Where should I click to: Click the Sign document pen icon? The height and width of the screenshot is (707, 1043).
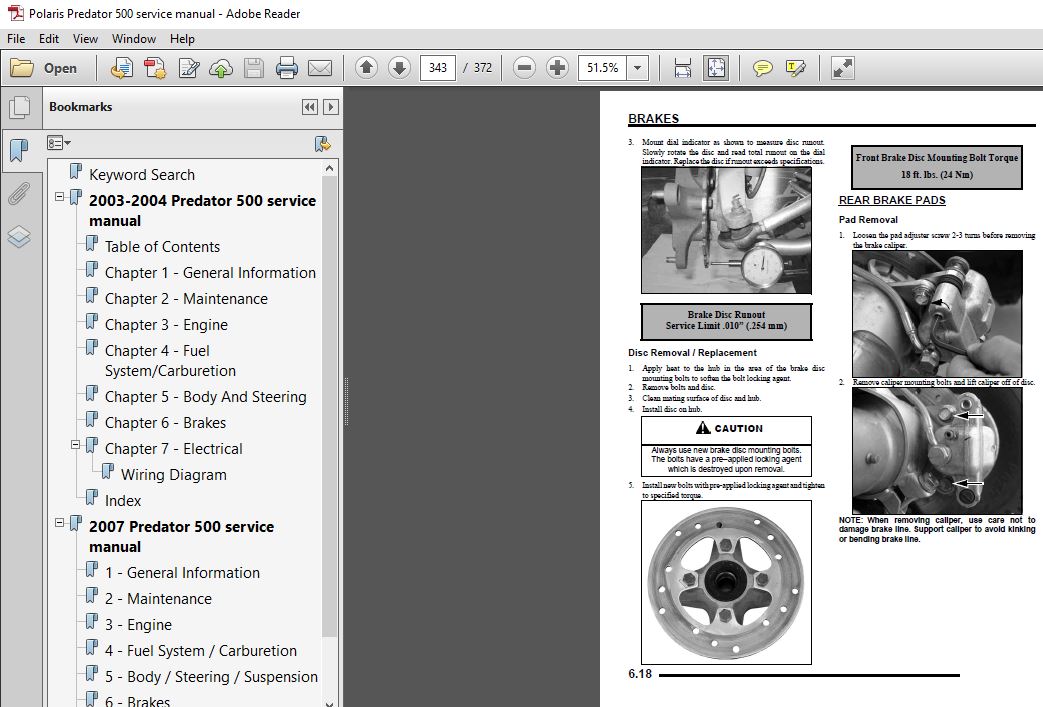(189, 68)
